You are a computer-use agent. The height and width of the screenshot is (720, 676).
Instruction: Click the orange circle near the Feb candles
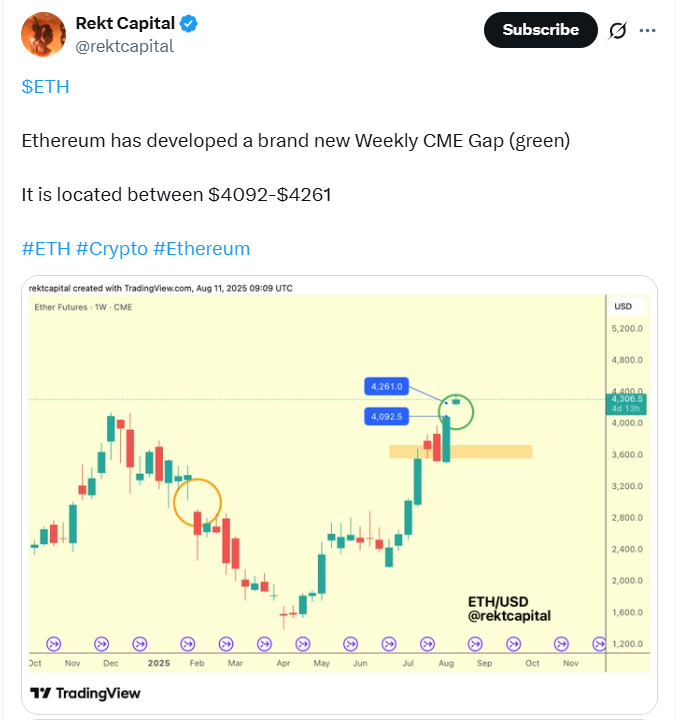click(197, 502)
